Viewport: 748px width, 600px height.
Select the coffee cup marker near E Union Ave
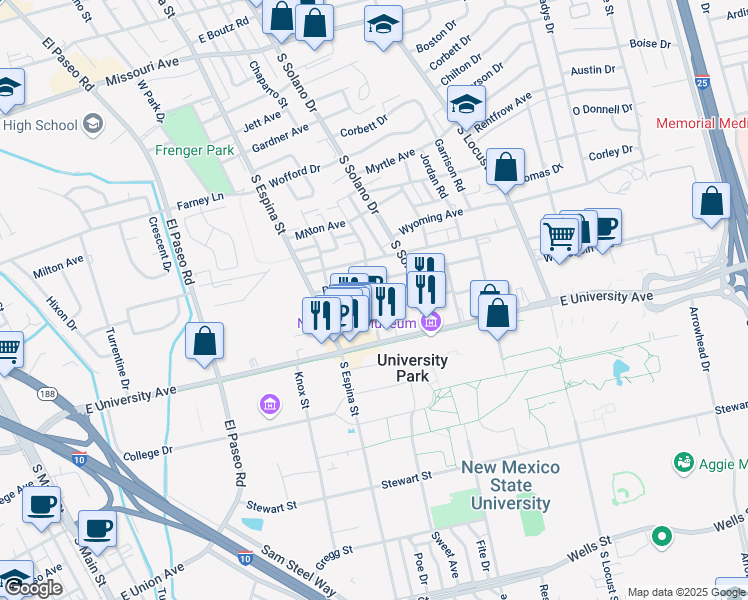[x=97, y=530]
